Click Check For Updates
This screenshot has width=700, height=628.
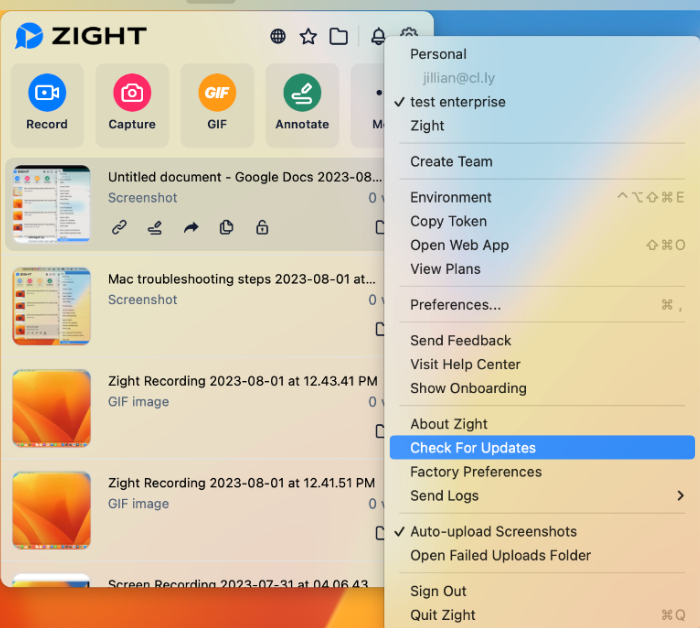542,448
